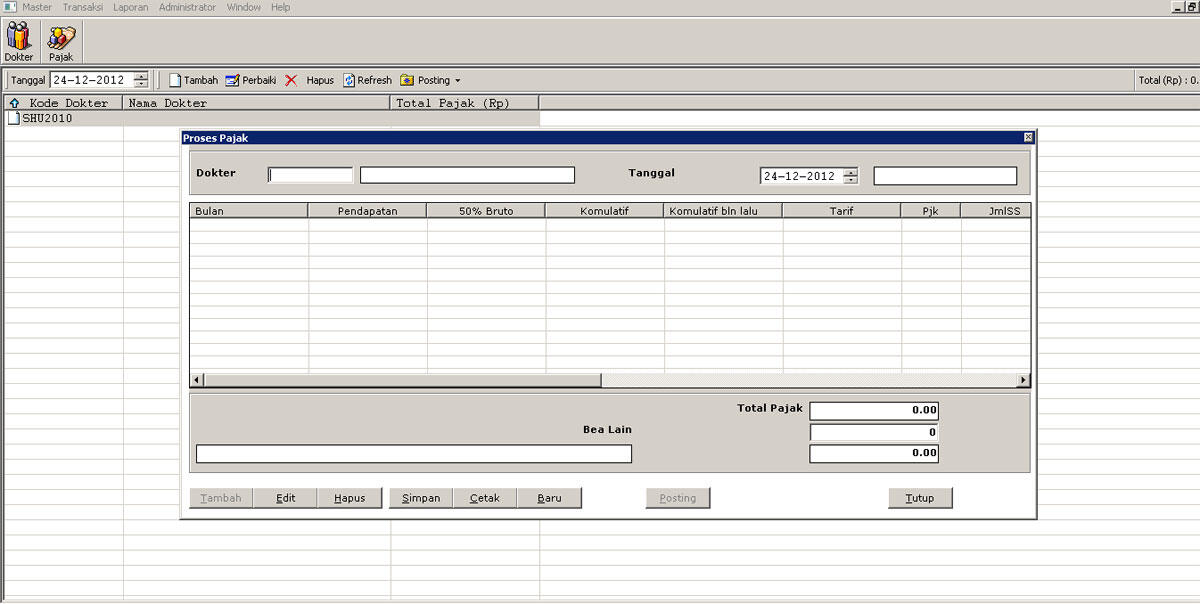Click the Edit button

(x=286, y=498)
